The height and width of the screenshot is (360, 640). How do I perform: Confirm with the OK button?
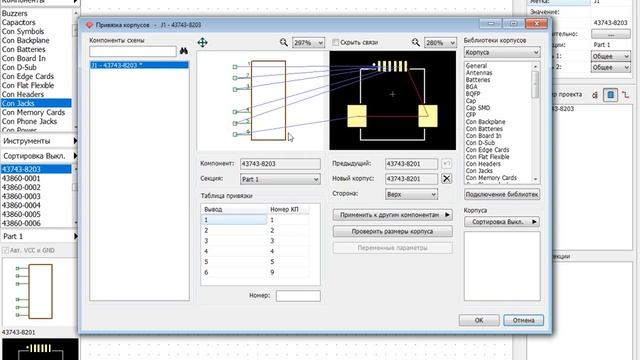pos(479,320)
